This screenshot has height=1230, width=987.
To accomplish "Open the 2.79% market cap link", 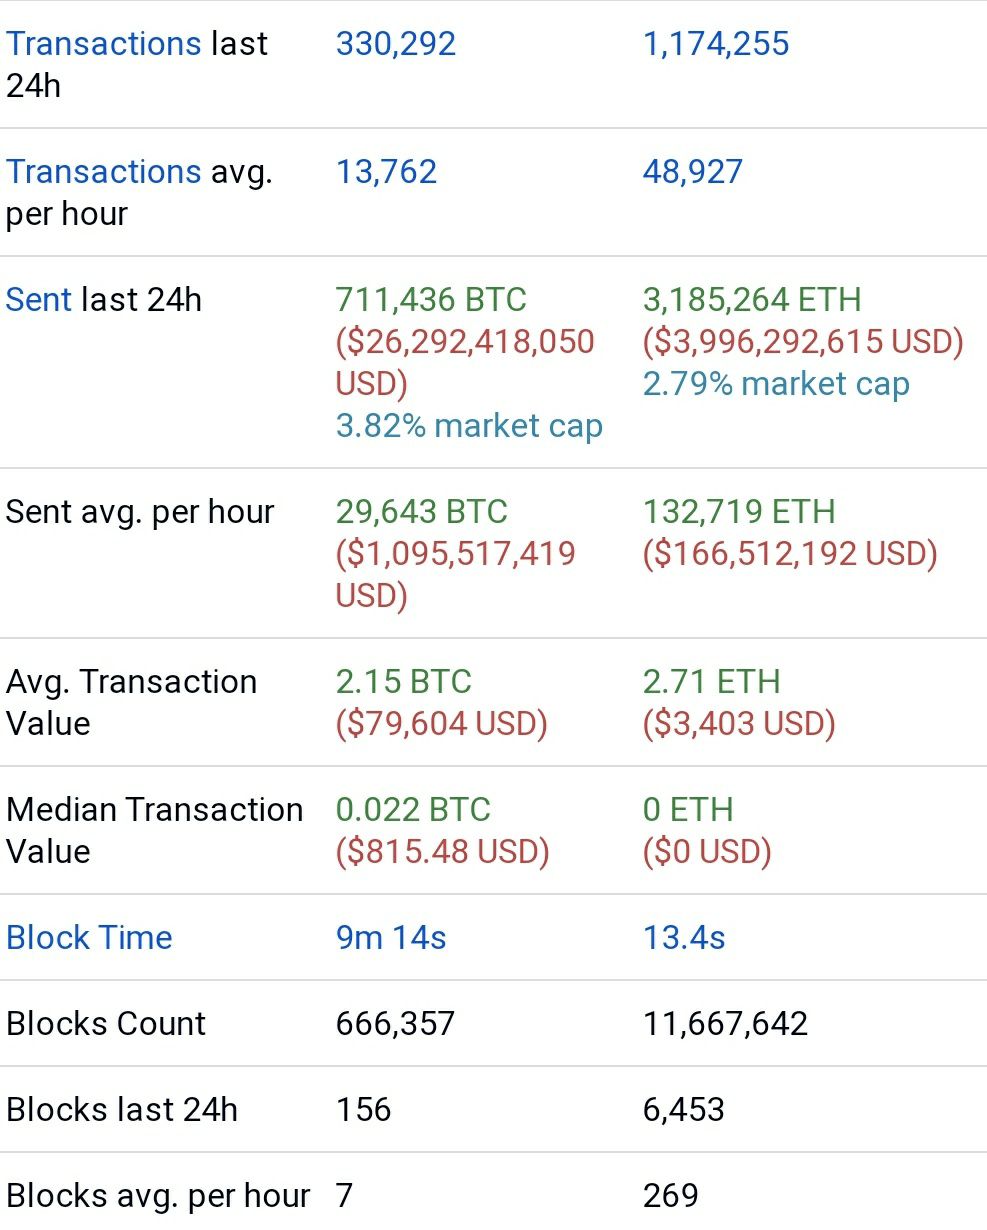I will pyautogui.click(x=776, y=384).
